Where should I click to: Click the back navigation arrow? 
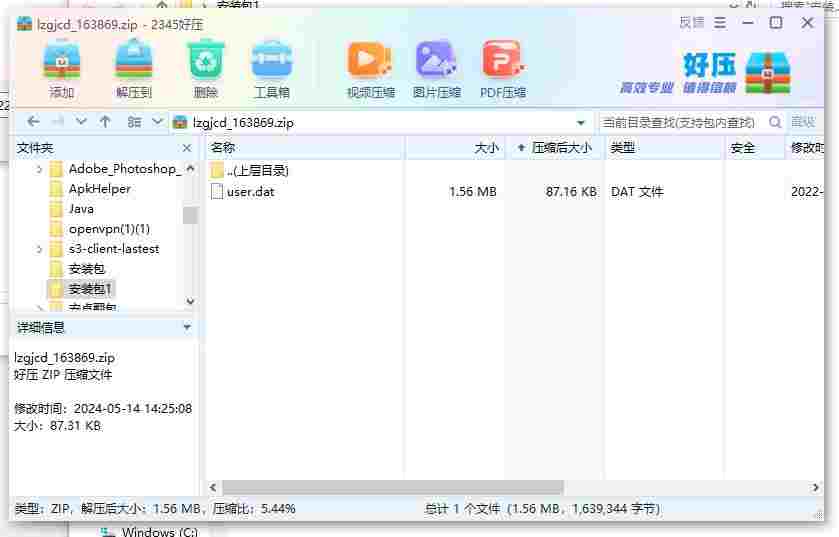33,122
